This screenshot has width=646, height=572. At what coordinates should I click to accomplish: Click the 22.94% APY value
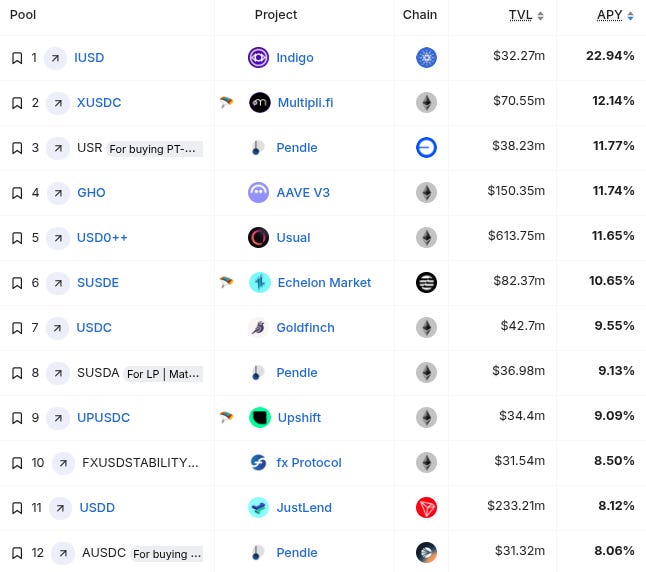tap(610, 56)
